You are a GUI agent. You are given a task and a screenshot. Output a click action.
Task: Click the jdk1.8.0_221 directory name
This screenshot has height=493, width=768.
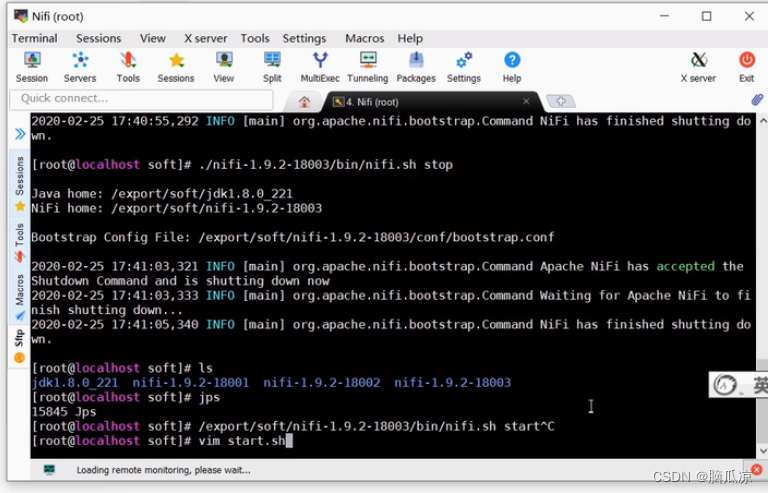(74, 382)
